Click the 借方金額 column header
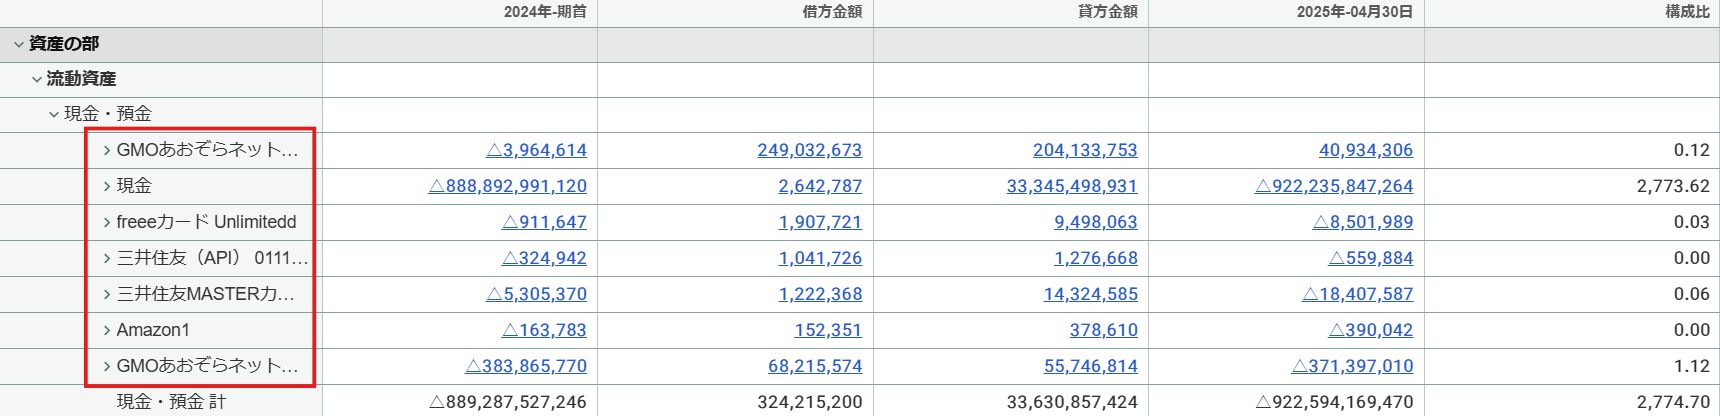Screen dimensions: 1720x416 pos(832,12)
